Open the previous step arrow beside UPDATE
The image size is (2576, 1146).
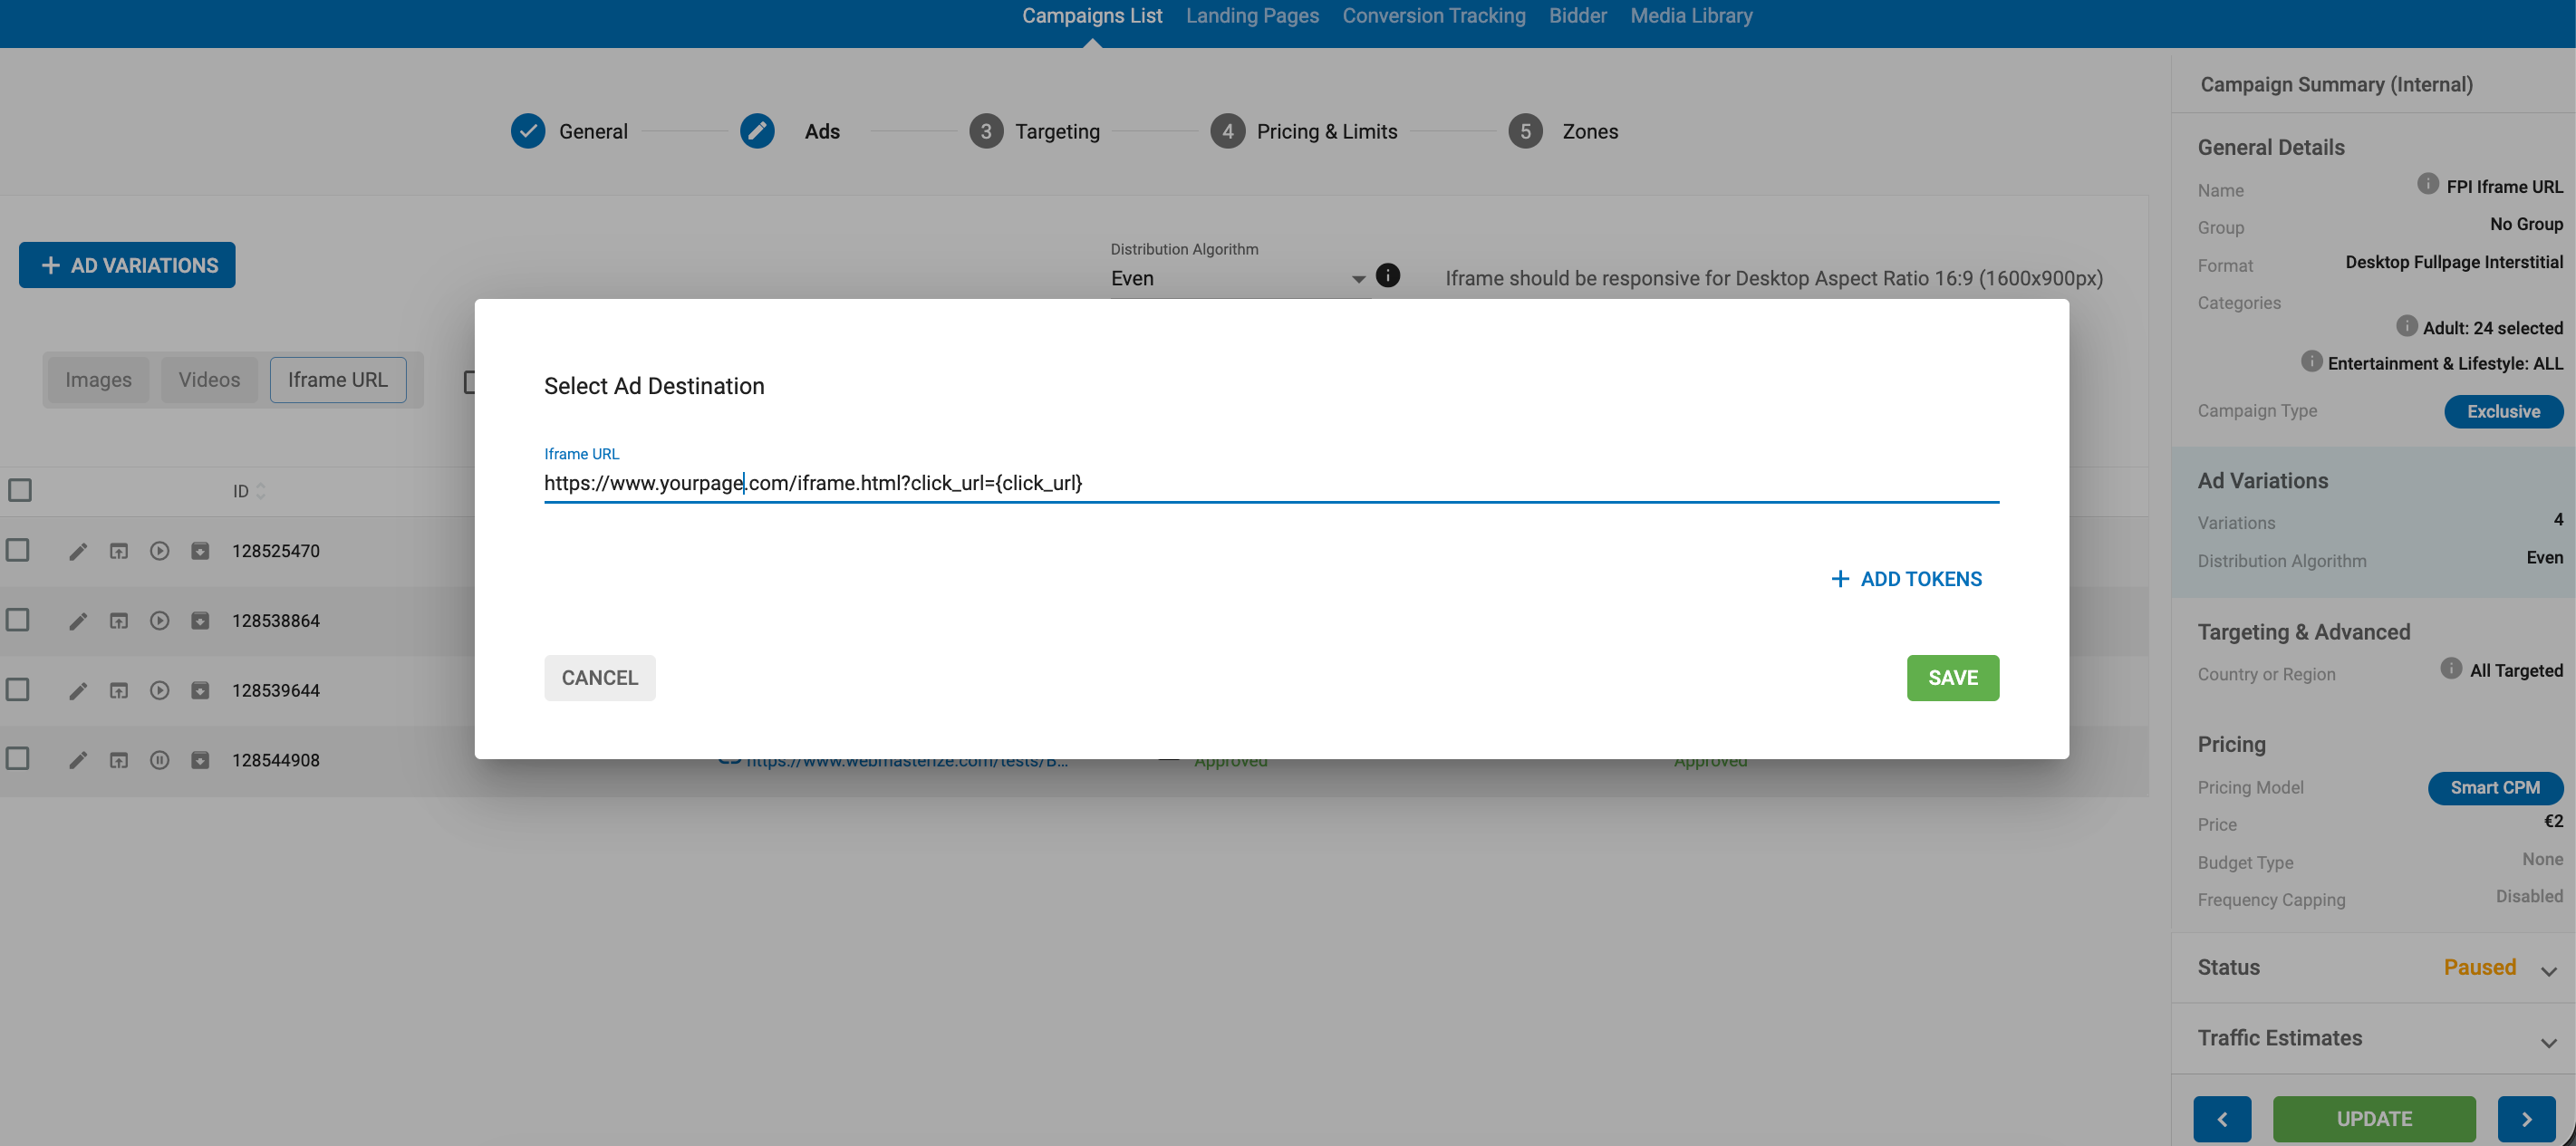coord(2222,1119)
